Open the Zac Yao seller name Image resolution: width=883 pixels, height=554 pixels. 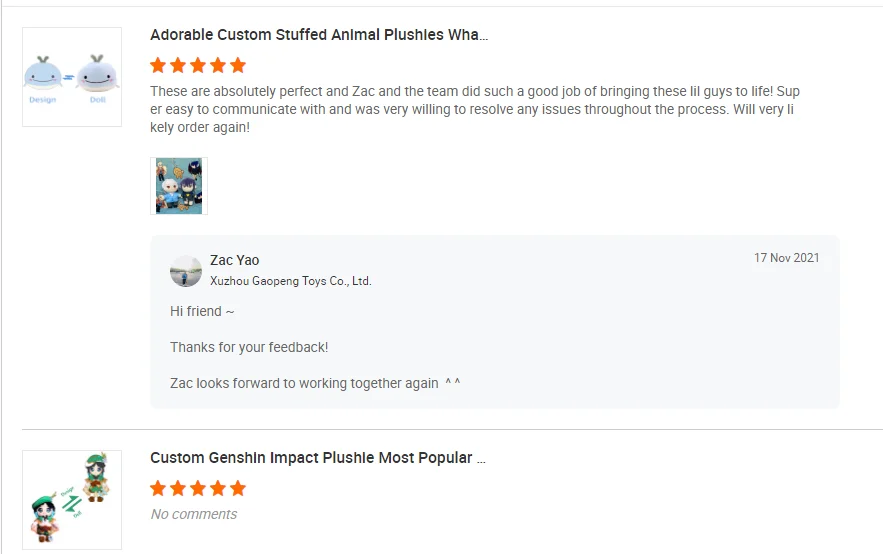[x=235, y=260]
